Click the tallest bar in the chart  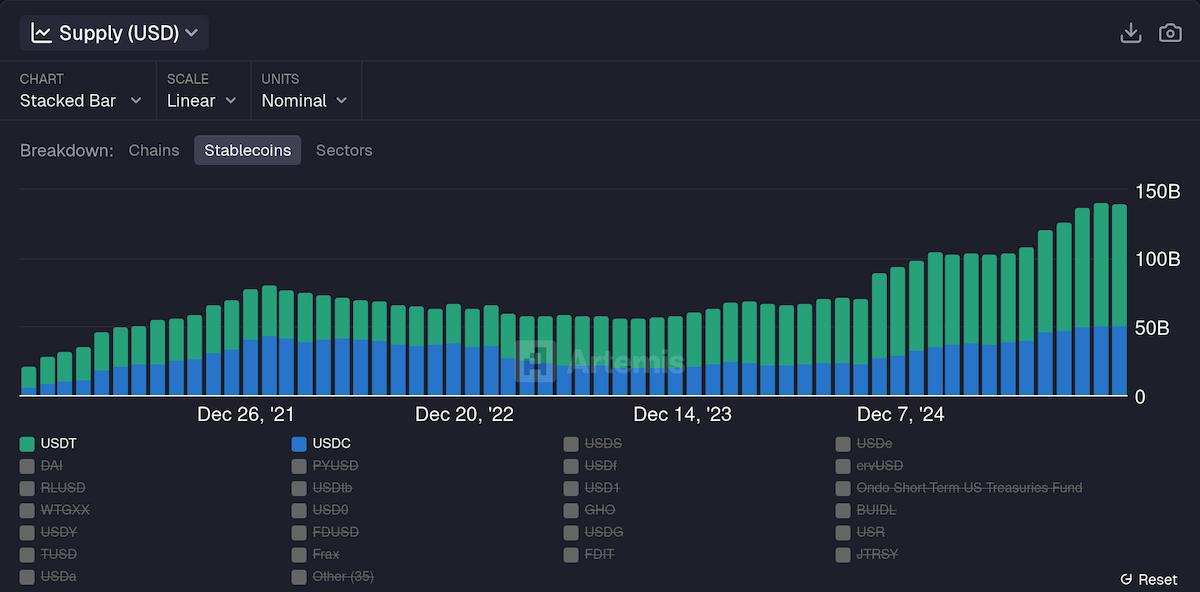point(1101,300)
